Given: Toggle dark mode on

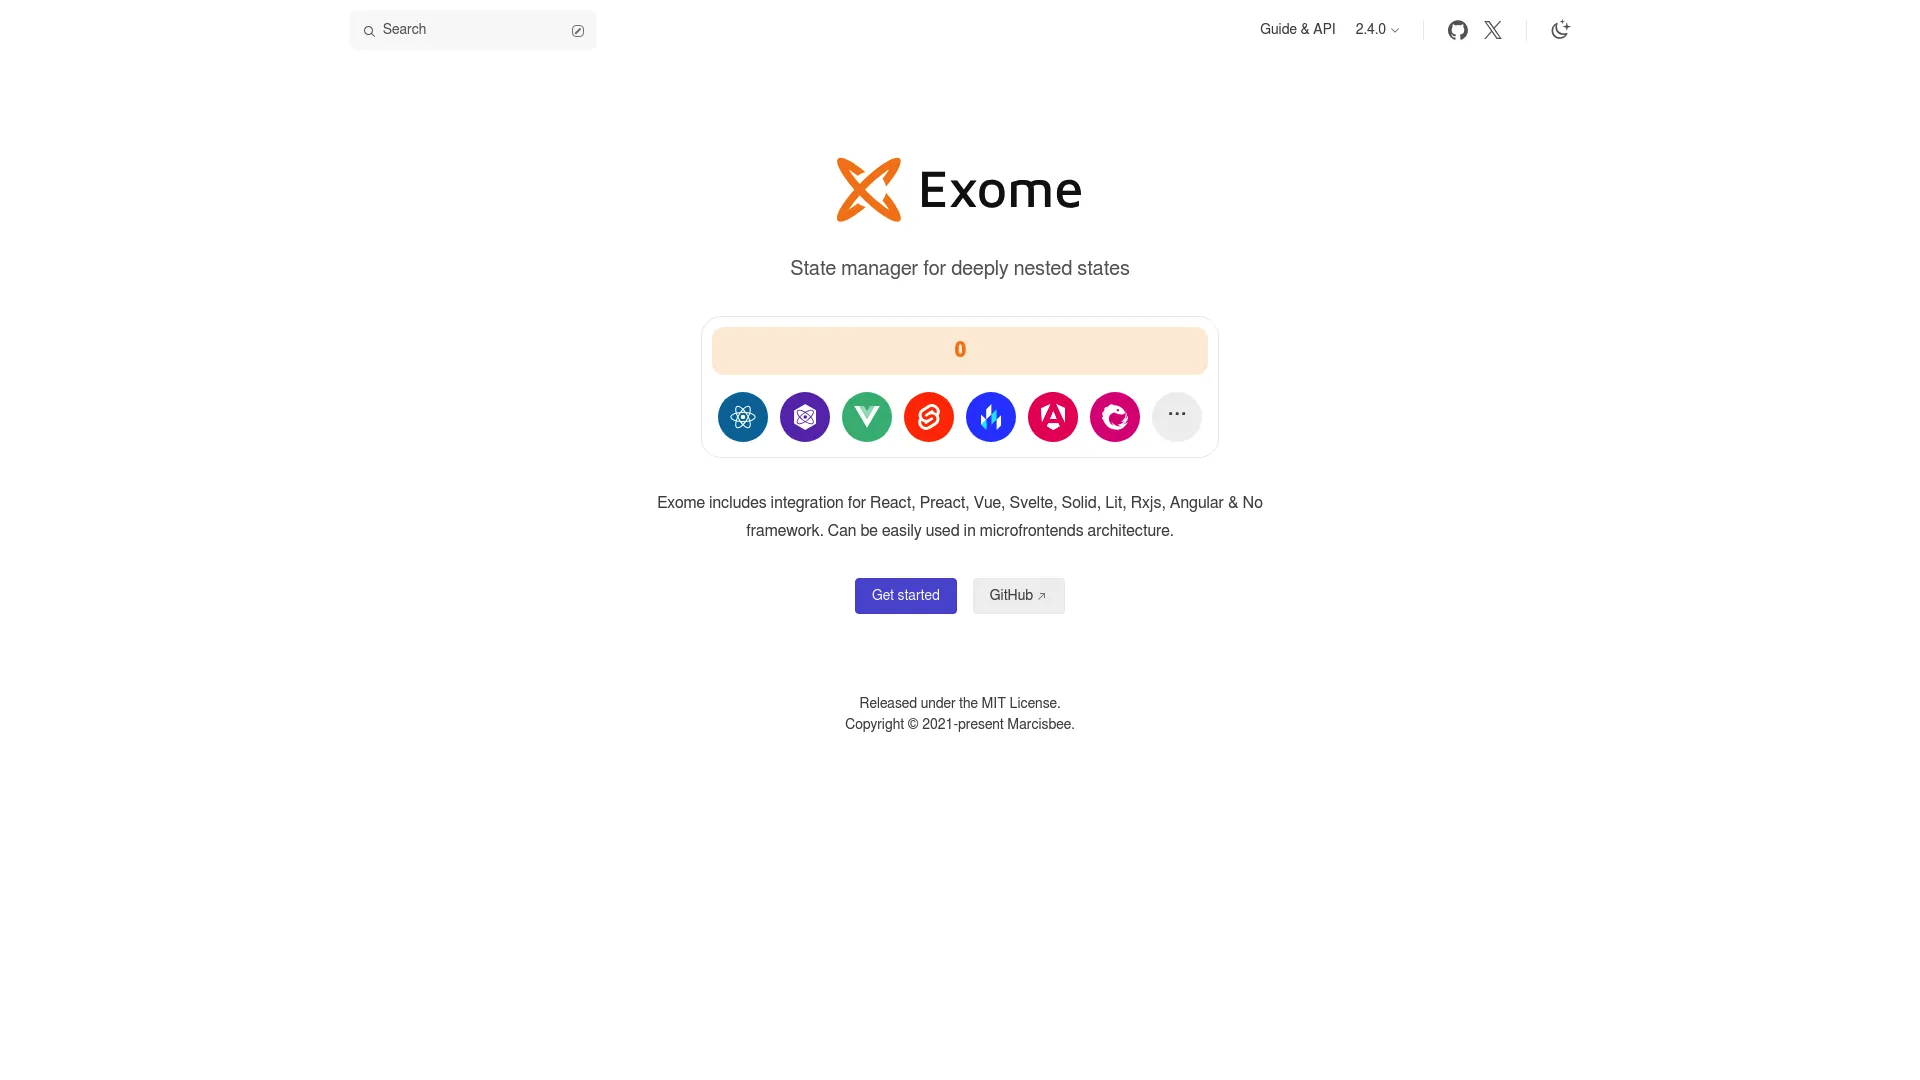Looking at the screenshot, I should pos(1560,29).
